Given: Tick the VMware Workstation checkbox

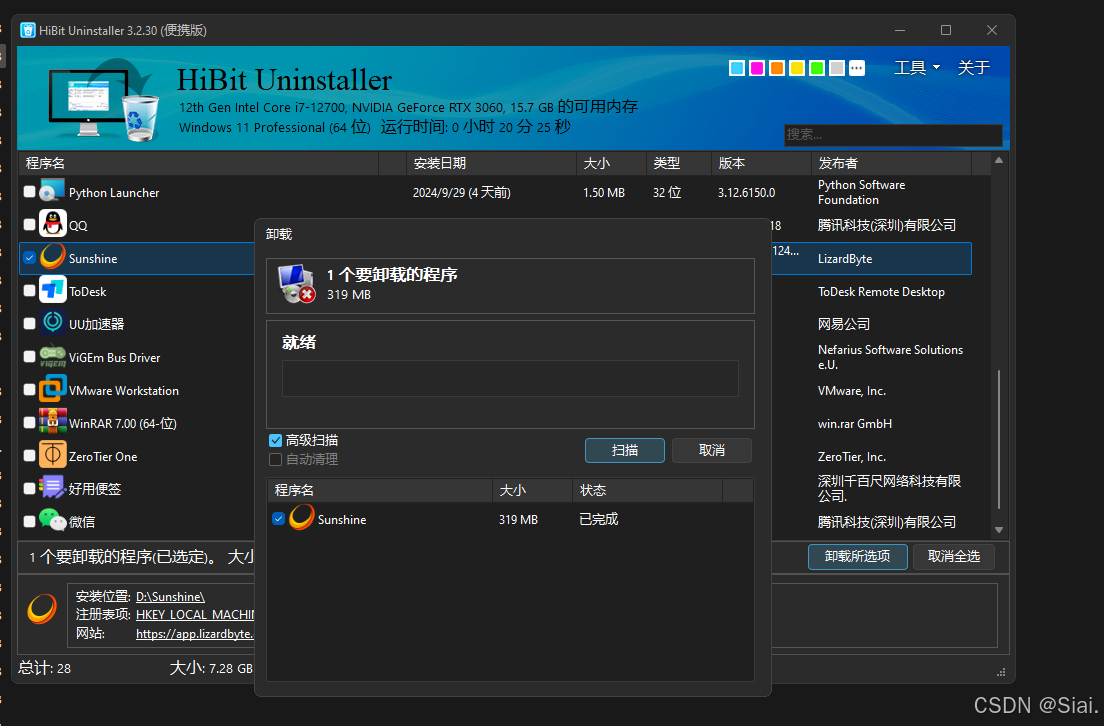Looking at the screenshot, I should point(29,389).
